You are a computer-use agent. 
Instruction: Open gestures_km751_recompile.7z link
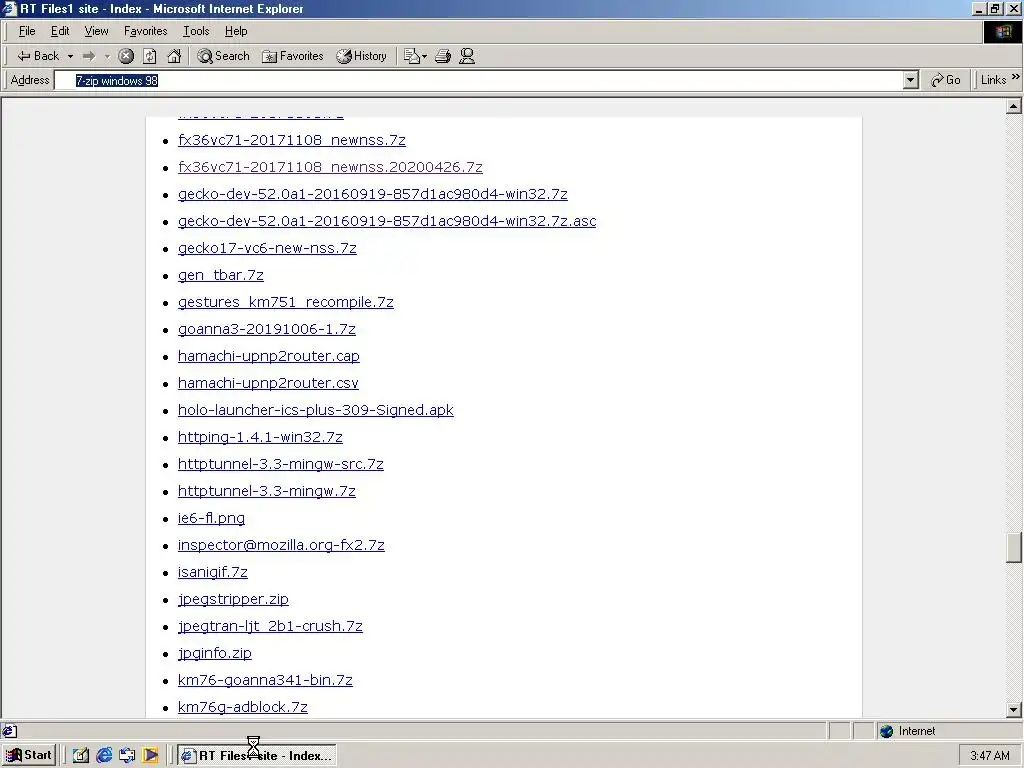click(x=285, y=302)
